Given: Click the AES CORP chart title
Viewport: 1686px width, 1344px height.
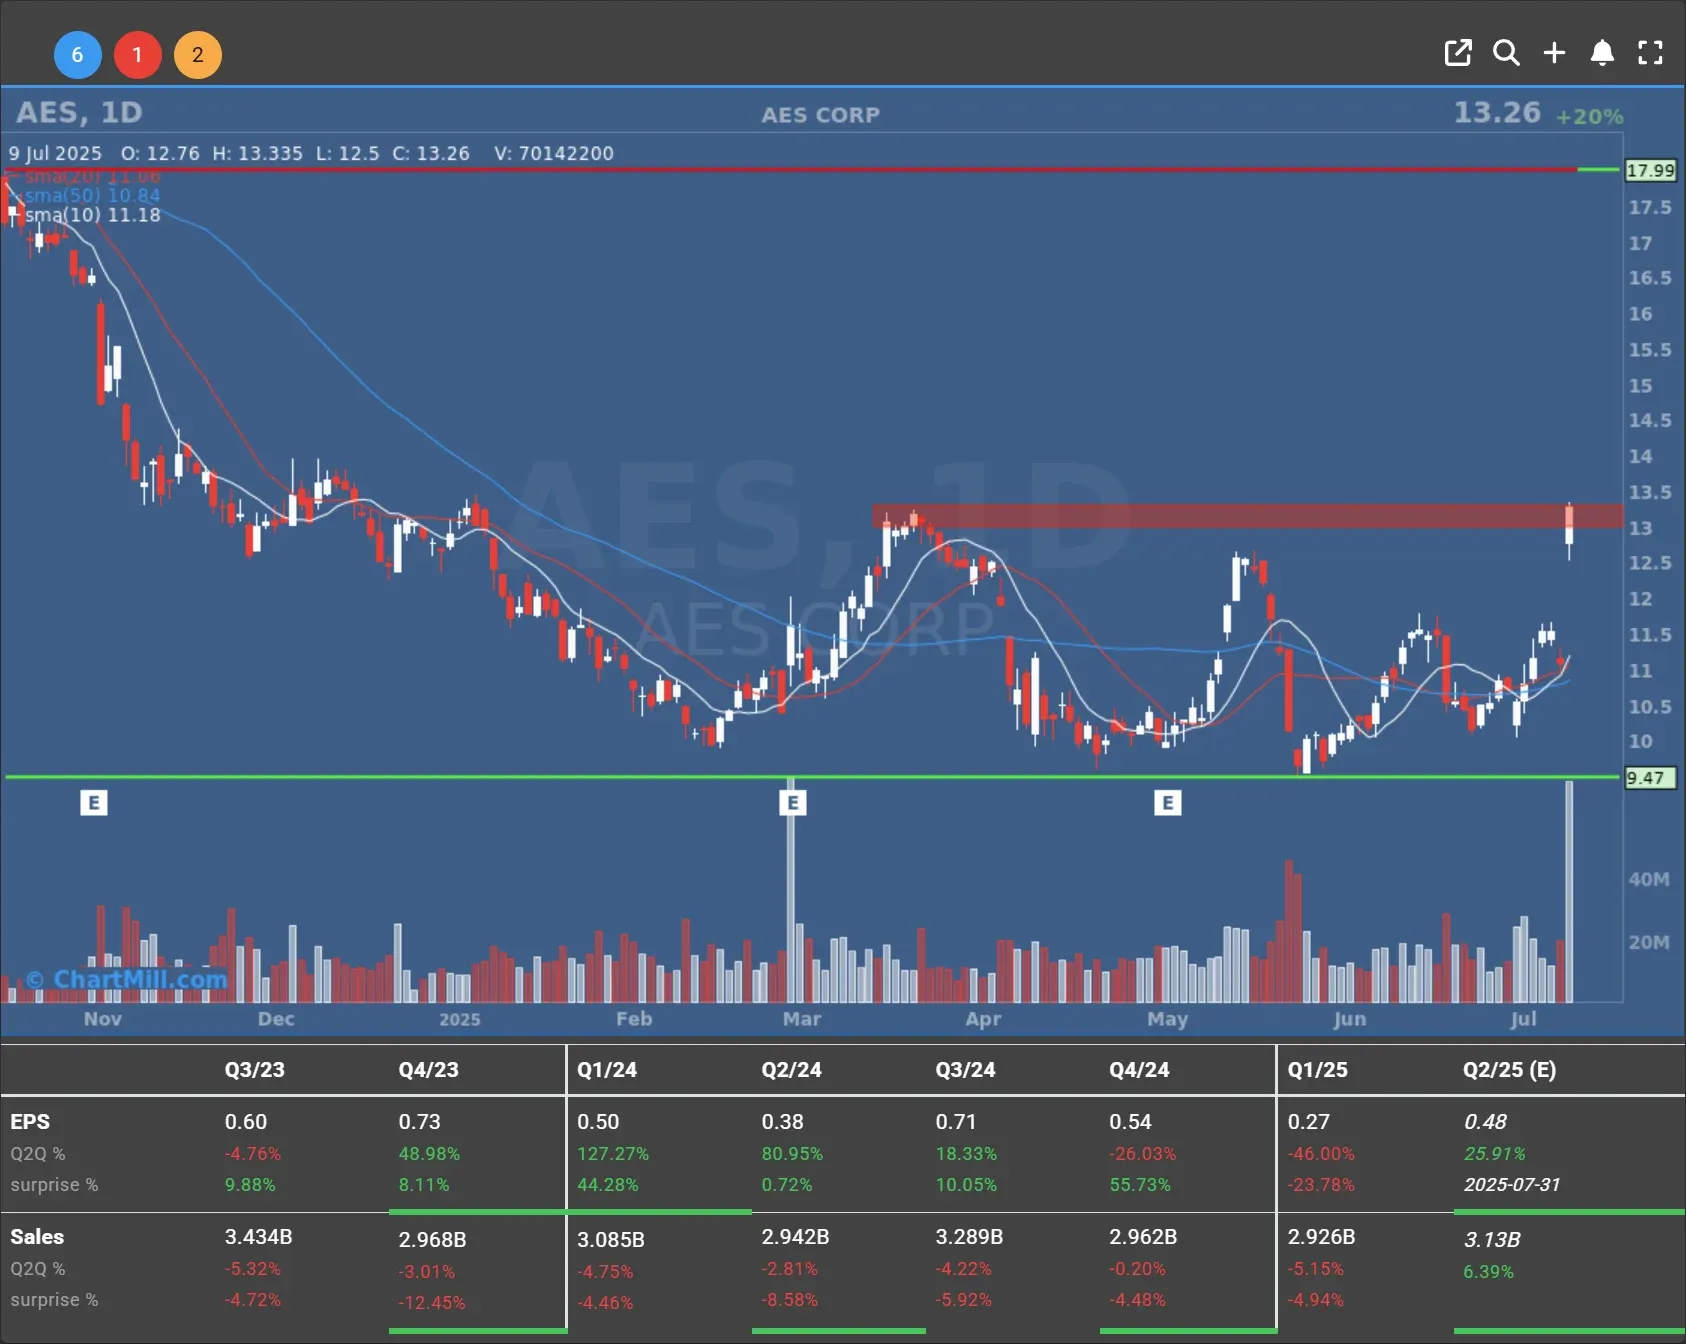Looking at the screenshot, I should point(820,115).
